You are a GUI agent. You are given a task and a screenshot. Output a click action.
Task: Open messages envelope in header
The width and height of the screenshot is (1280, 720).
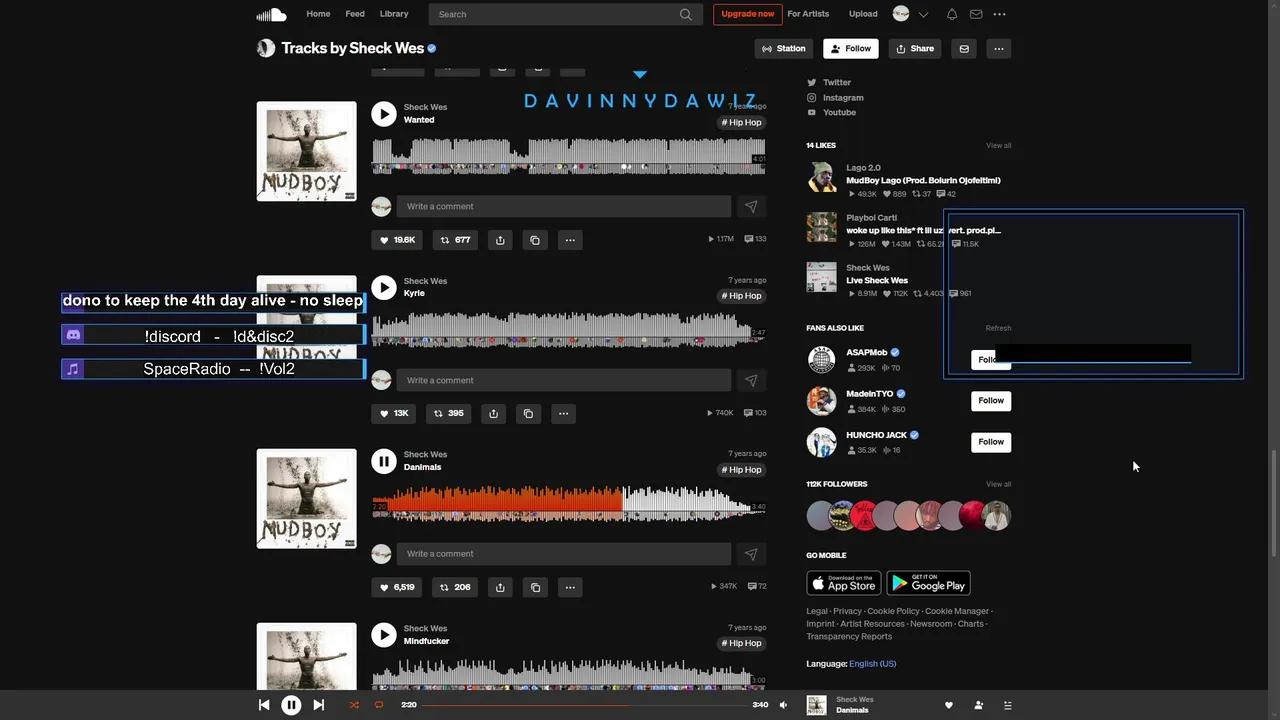976,14
